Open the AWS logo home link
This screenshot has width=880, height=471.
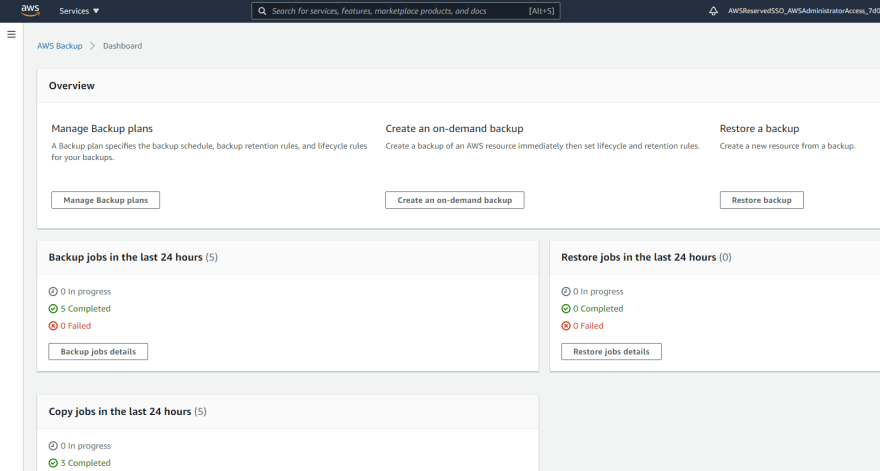pos(30,11)
